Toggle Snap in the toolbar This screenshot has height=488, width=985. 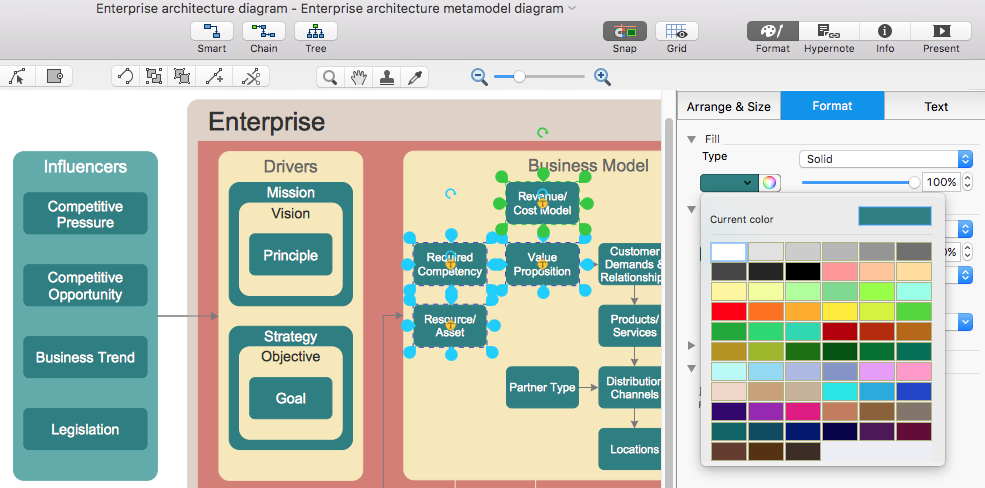pyautogui.click(x=624, y=31)
